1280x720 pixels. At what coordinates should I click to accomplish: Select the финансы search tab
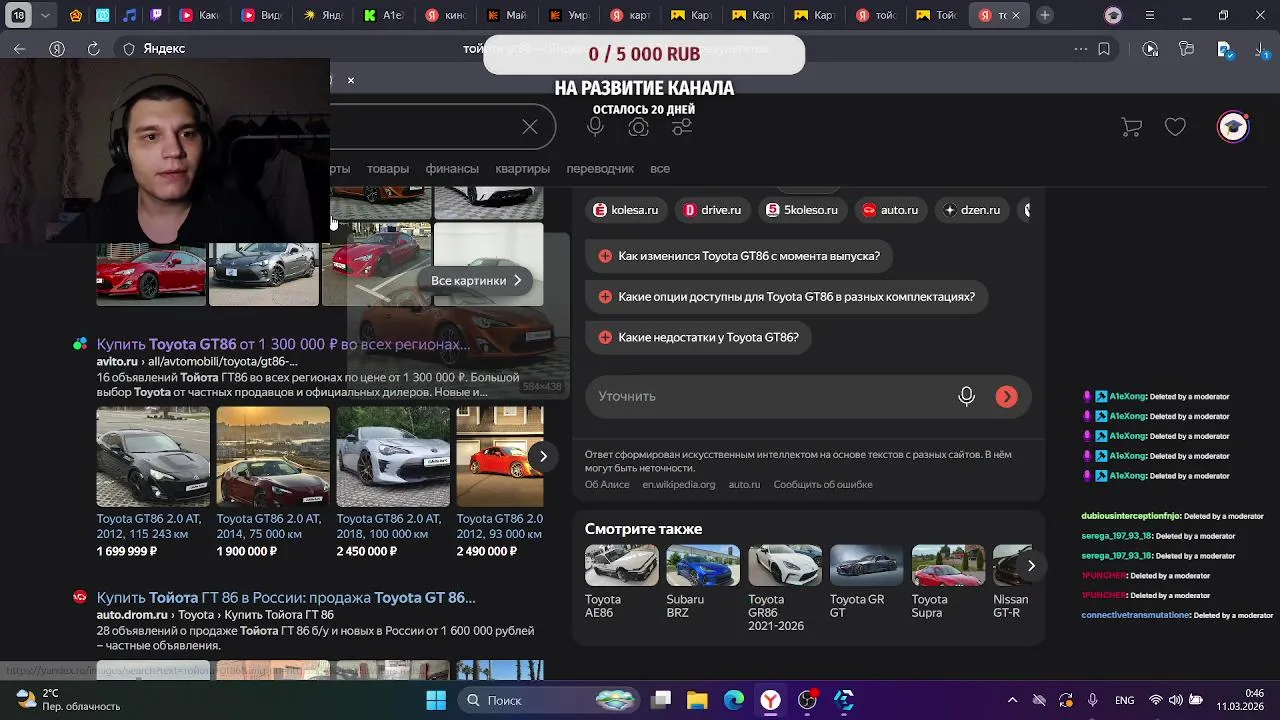pyautogui.click(x=452, y=169)
